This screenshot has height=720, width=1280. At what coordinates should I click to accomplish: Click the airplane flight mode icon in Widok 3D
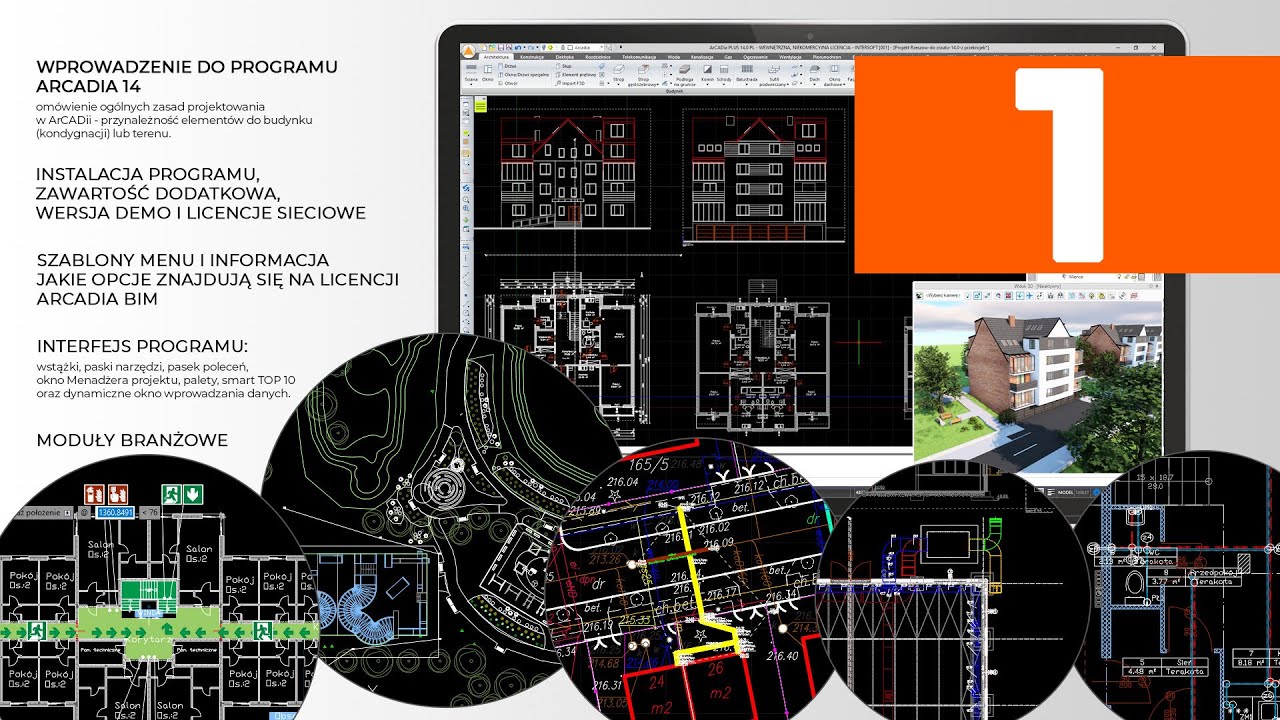1030,296
